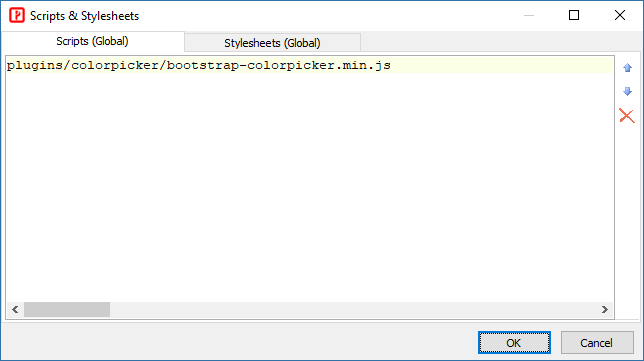
Task: Delete the selected script with the red X
Action: coord(627,116)
